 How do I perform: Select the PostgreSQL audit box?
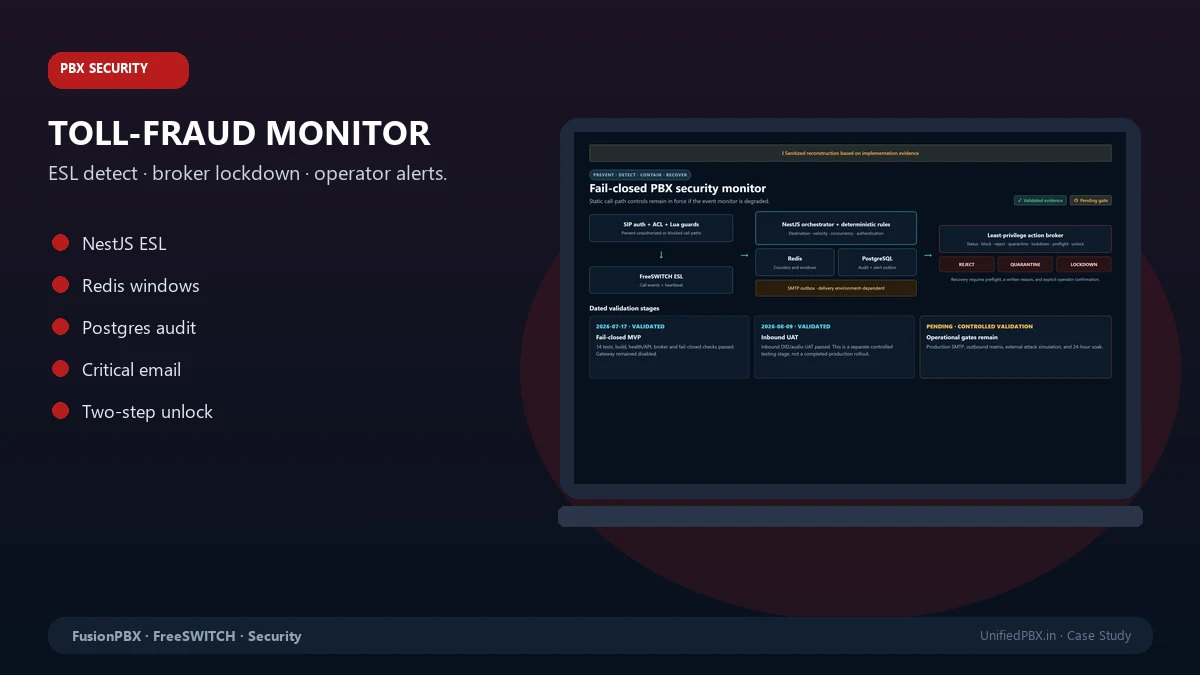(877, 262)
